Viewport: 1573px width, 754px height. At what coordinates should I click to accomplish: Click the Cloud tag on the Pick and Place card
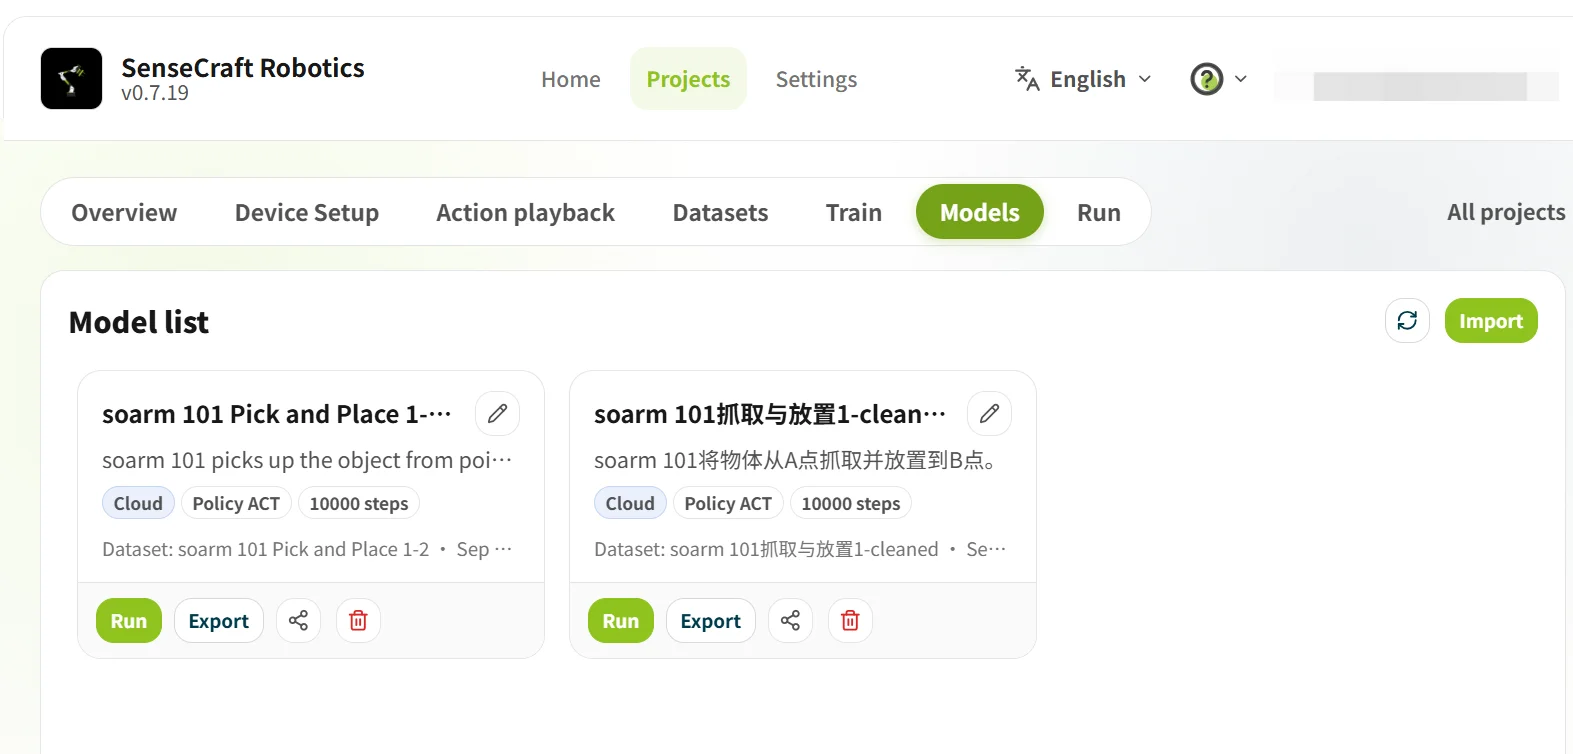pyautogui.click(x=138, y=503)
